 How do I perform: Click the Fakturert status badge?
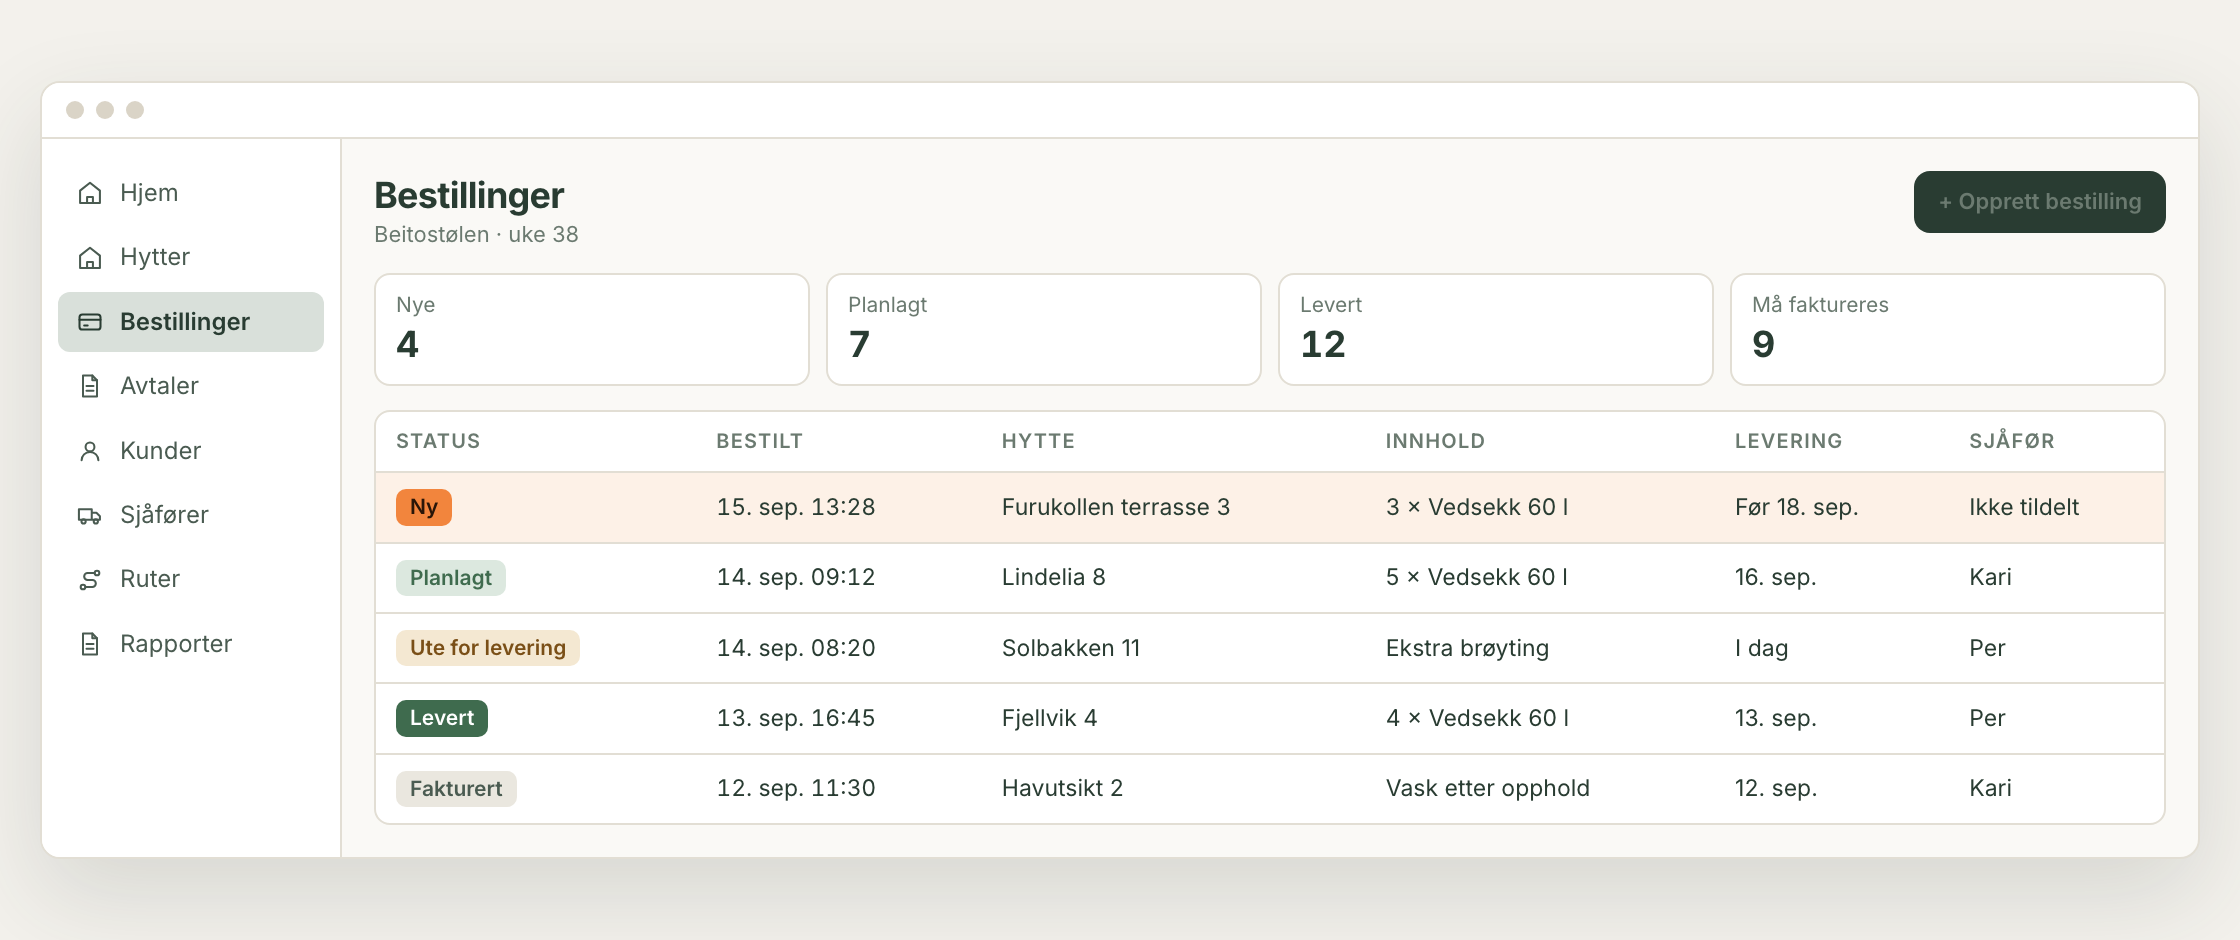click(x=456, y=789)
